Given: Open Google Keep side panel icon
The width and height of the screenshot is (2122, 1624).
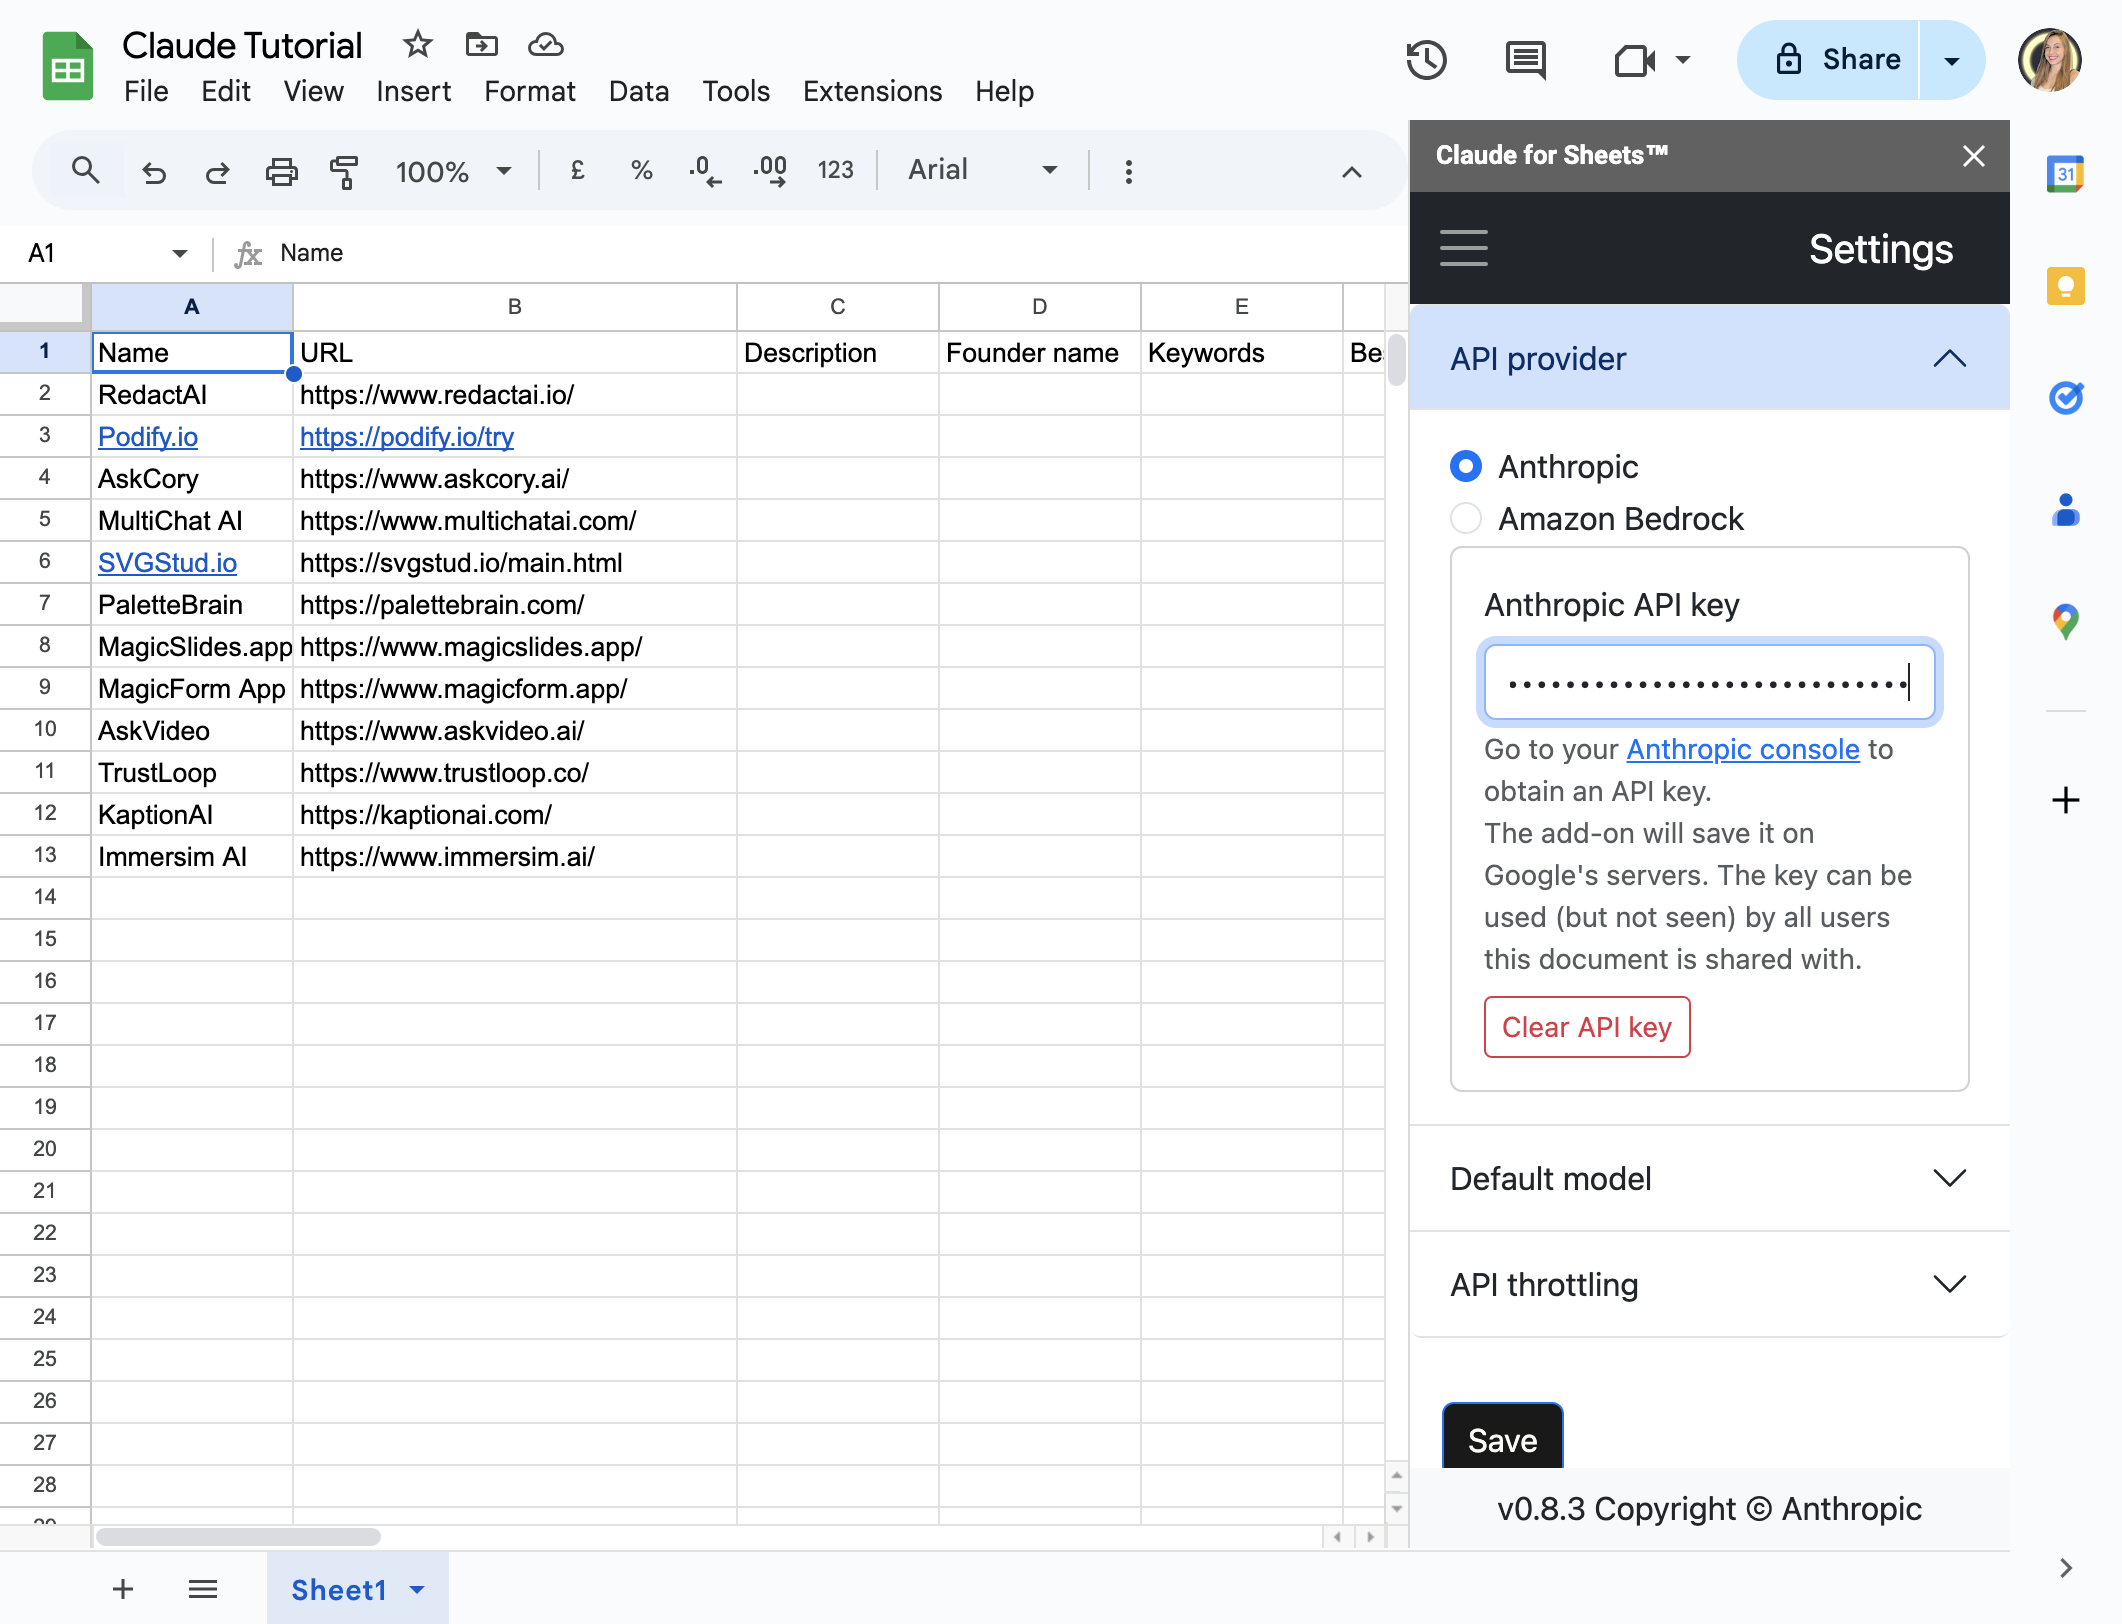Looking at the screenshot, I should [x=2065, y=286].
